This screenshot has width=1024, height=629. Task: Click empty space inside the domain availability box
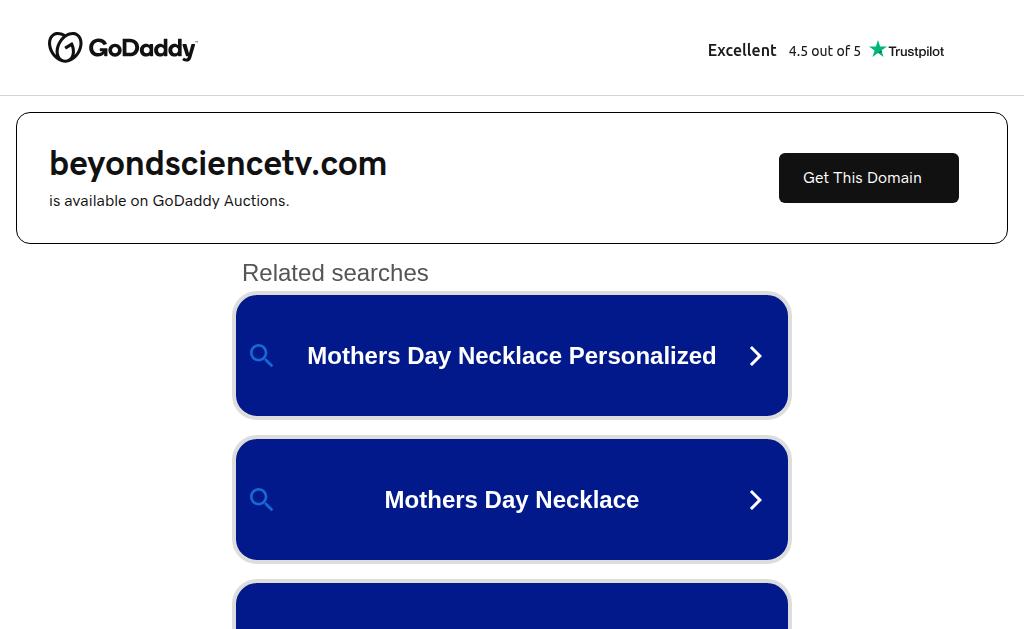coord(580,180)
